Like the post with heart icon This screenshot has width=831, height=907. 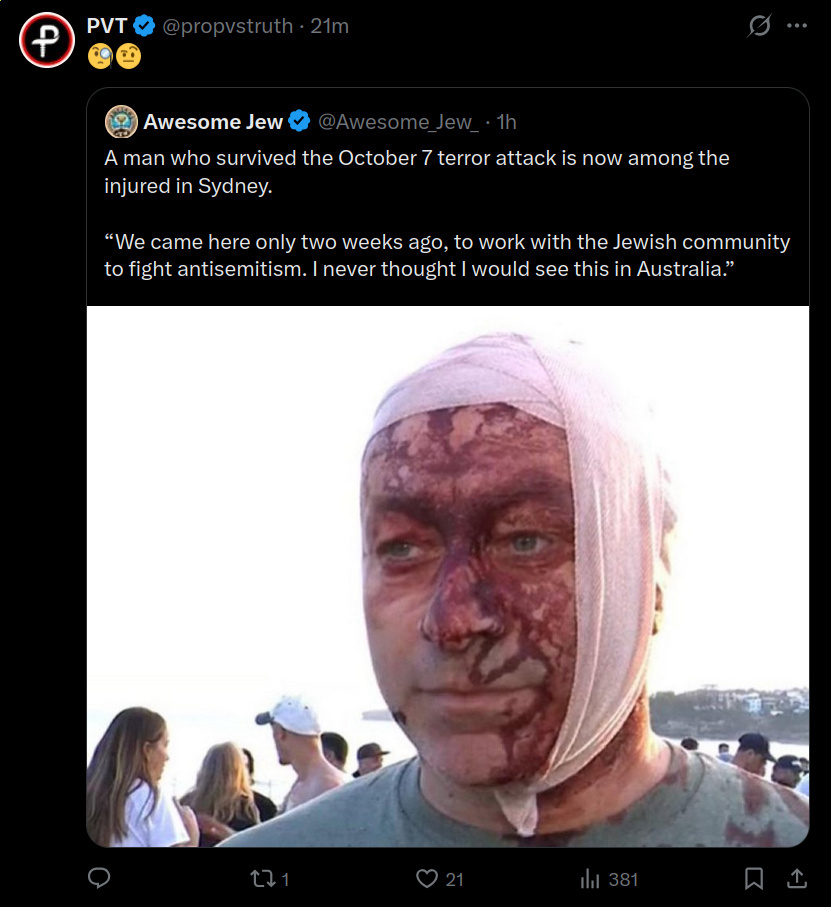[428, 879]
